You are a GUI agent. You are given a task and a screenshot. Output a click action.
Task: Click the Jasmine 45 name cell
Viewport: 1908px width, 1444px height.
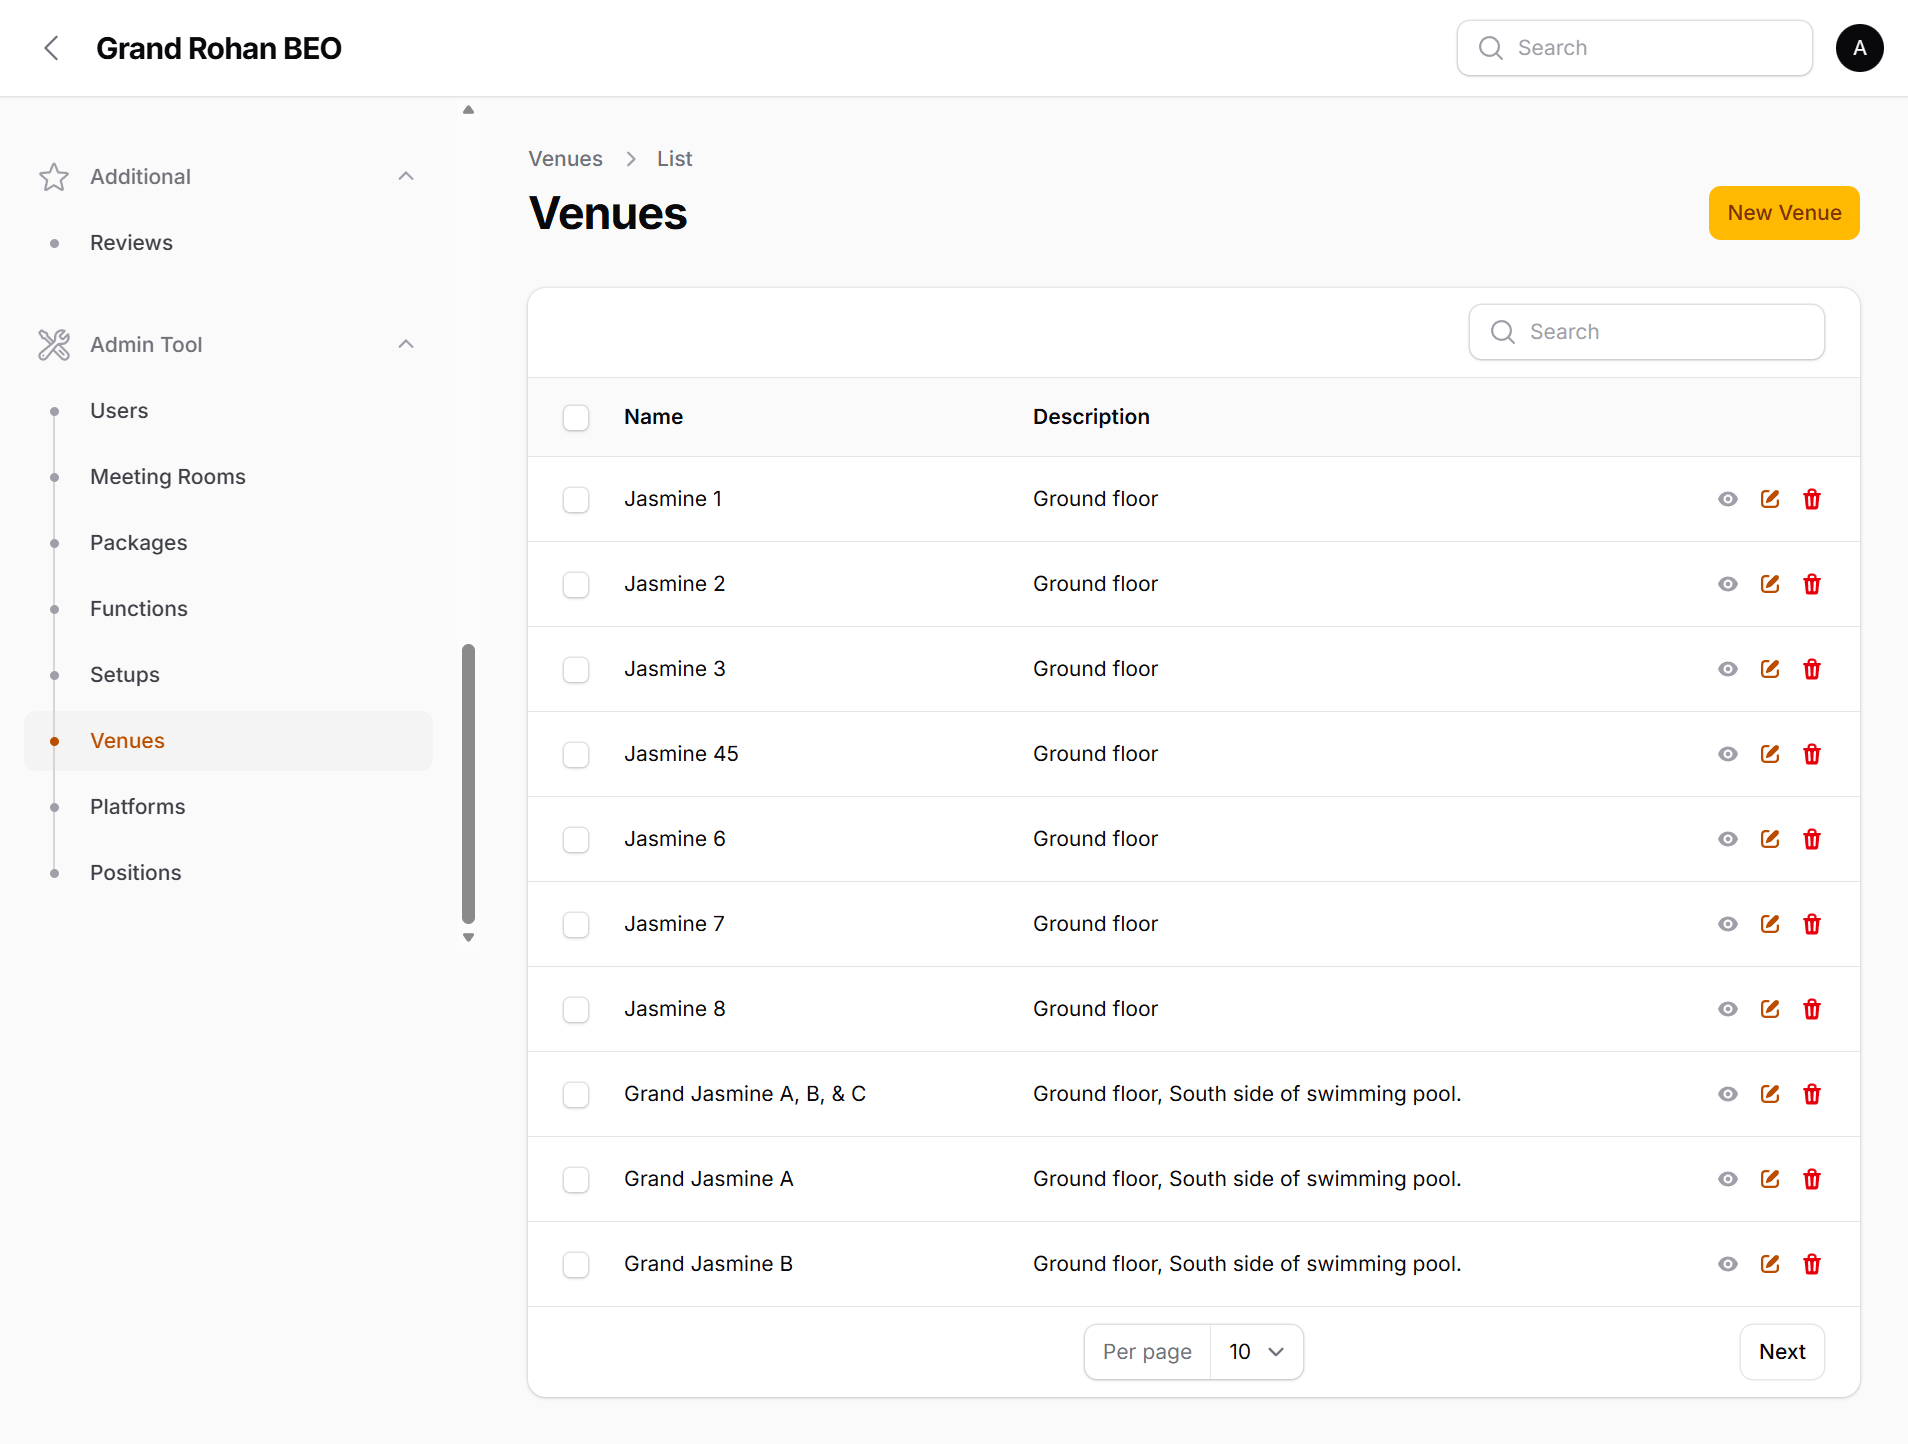pyautogui.click(x=681, y=754)
